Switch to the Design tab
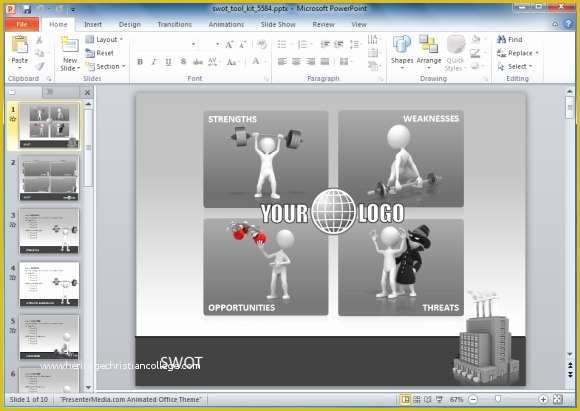 click(130, 24)
